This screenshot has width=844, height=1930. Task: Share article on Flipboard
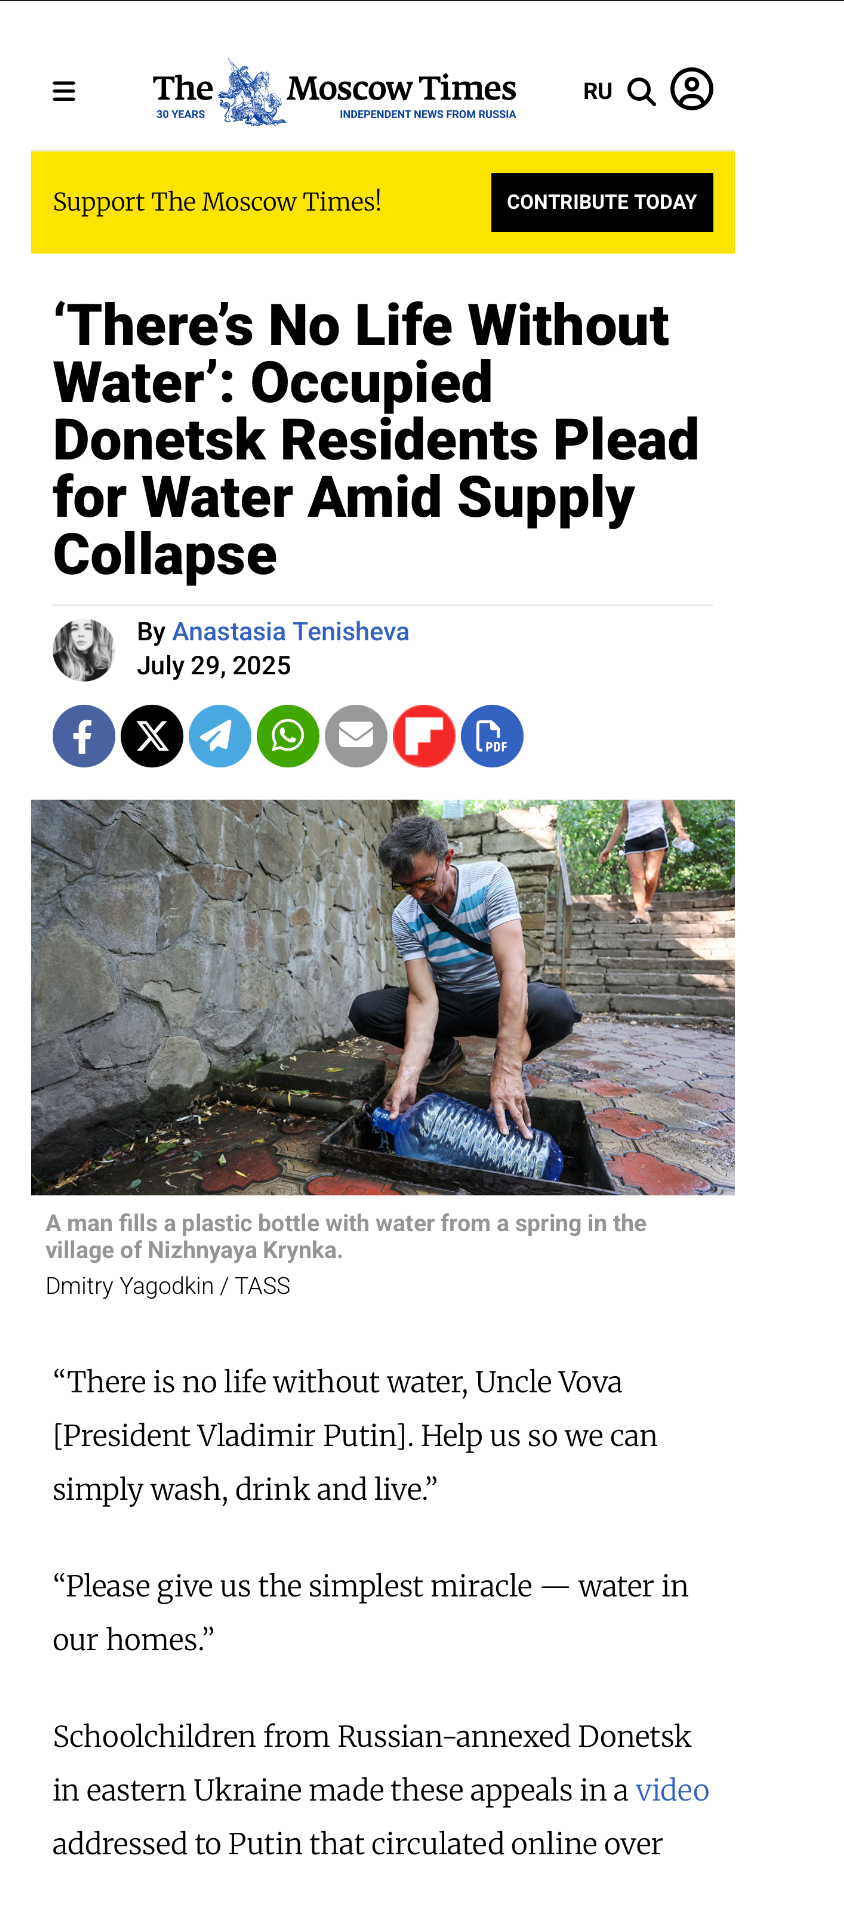click(424, 736)
